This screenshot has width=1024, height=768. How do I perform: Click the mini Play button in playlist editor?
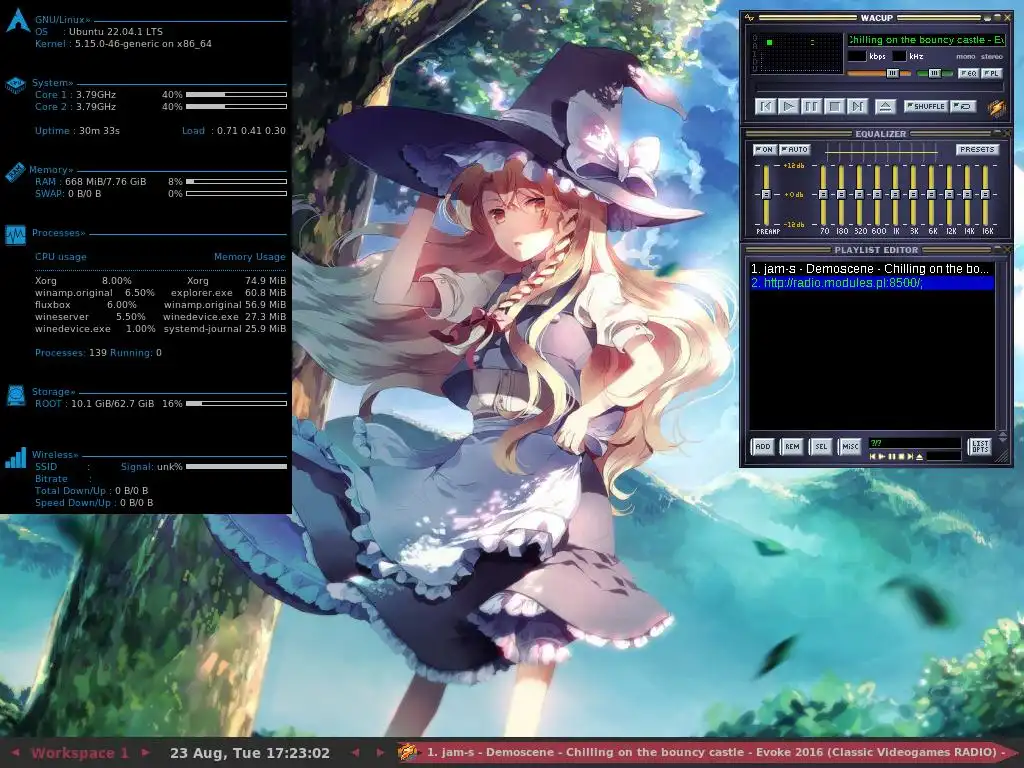pyautogui.click(x=882, y=456)
